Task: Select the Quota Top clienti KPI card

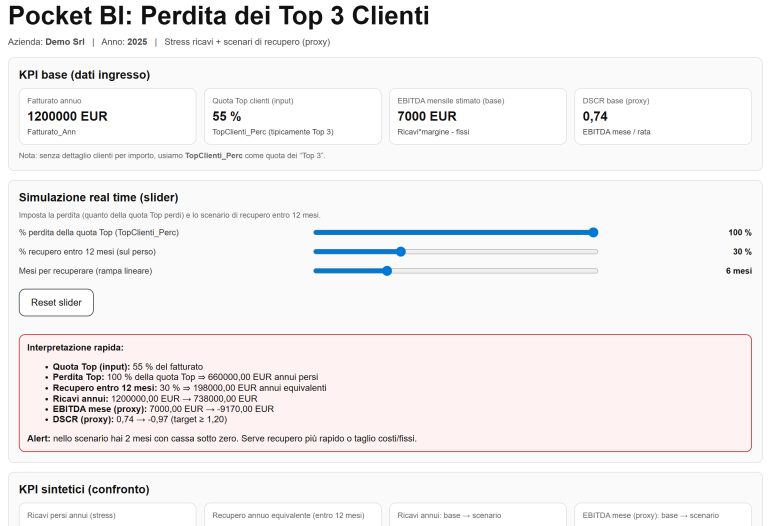Action: (293, 116)
